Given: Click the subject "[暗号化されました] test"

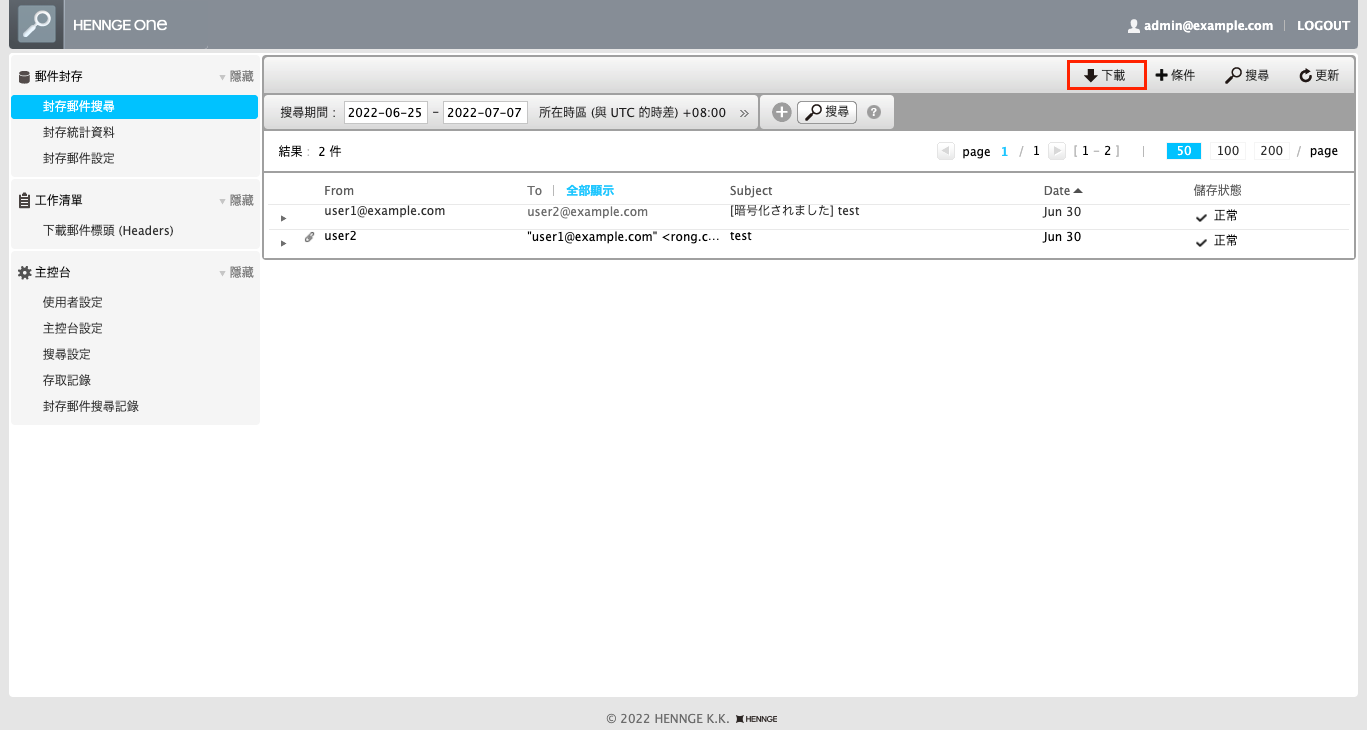Looking at the screenshot, I should tap(795, 211).
